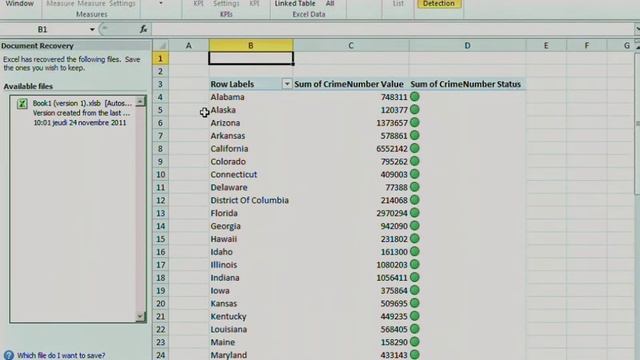The height and width of the screenshot is (360, 640).
Task: Click the Linked Table ribbon item
Action: point(295,4)
